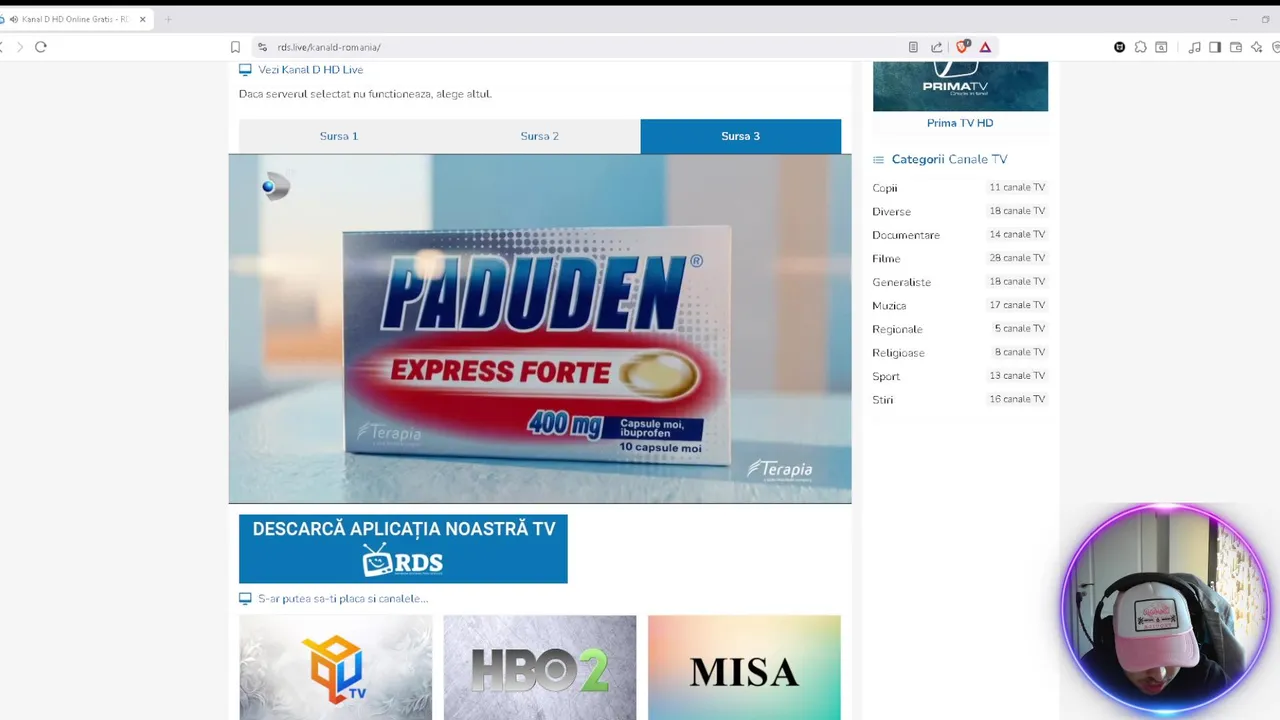Screen dimensions: 1280x720
Task: Switch to Sursa 1 tab
Action: (339, 136)
